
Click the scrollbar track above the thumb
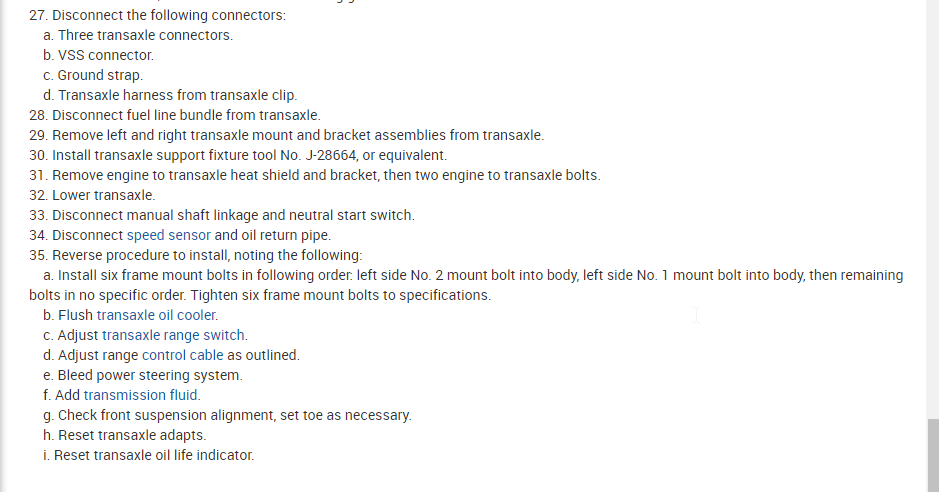[x=932, y=200]
